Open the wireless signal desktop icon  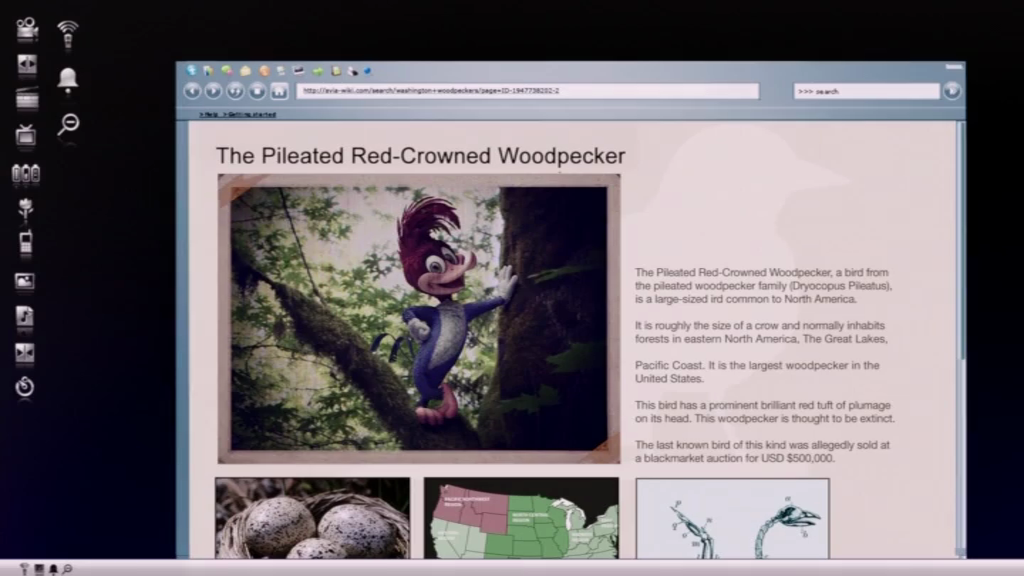click(67, 34)
